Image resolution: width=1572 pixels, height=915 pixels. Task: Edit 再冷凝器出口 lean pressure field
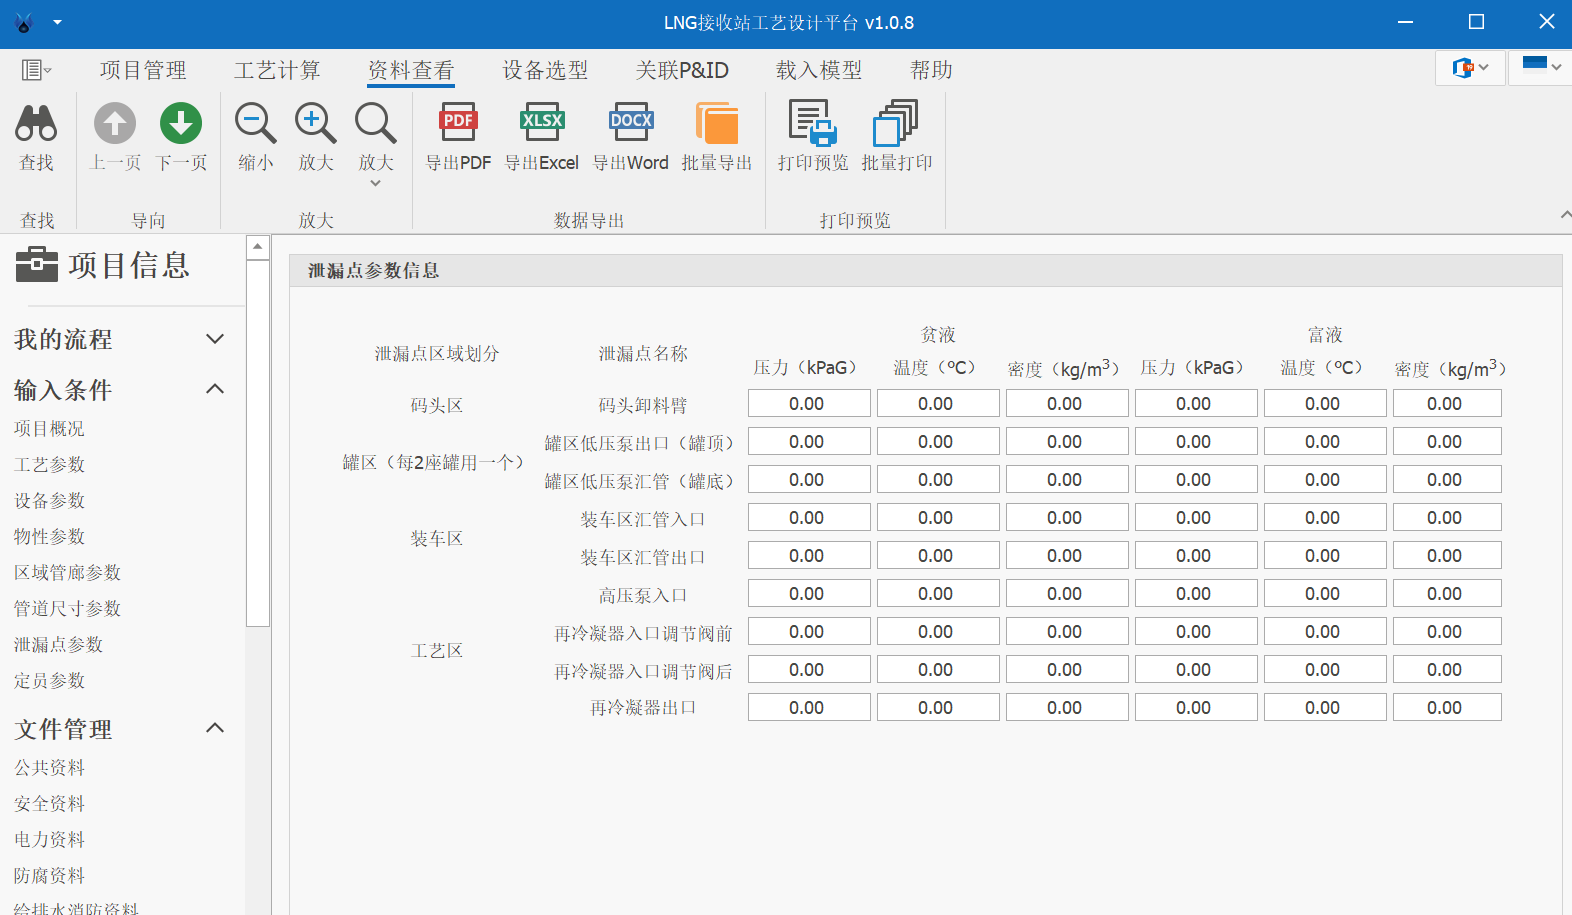click(809, 708)
